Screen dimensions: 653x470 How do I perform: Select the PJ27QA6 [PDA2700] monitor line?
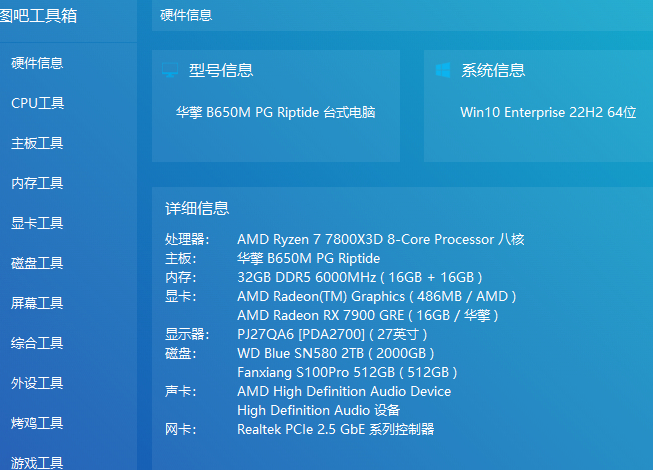click(332, 334)
